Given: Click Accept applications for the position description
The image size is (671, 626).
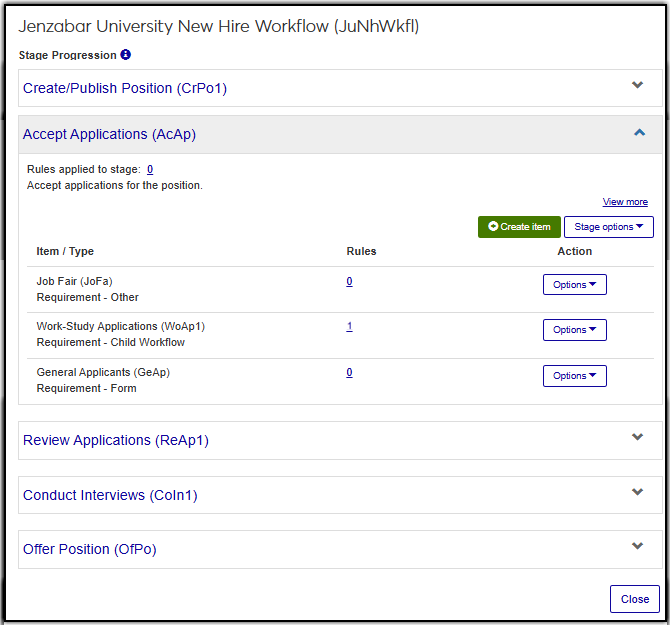Looking at the screenshot, I should coord(115,185).
